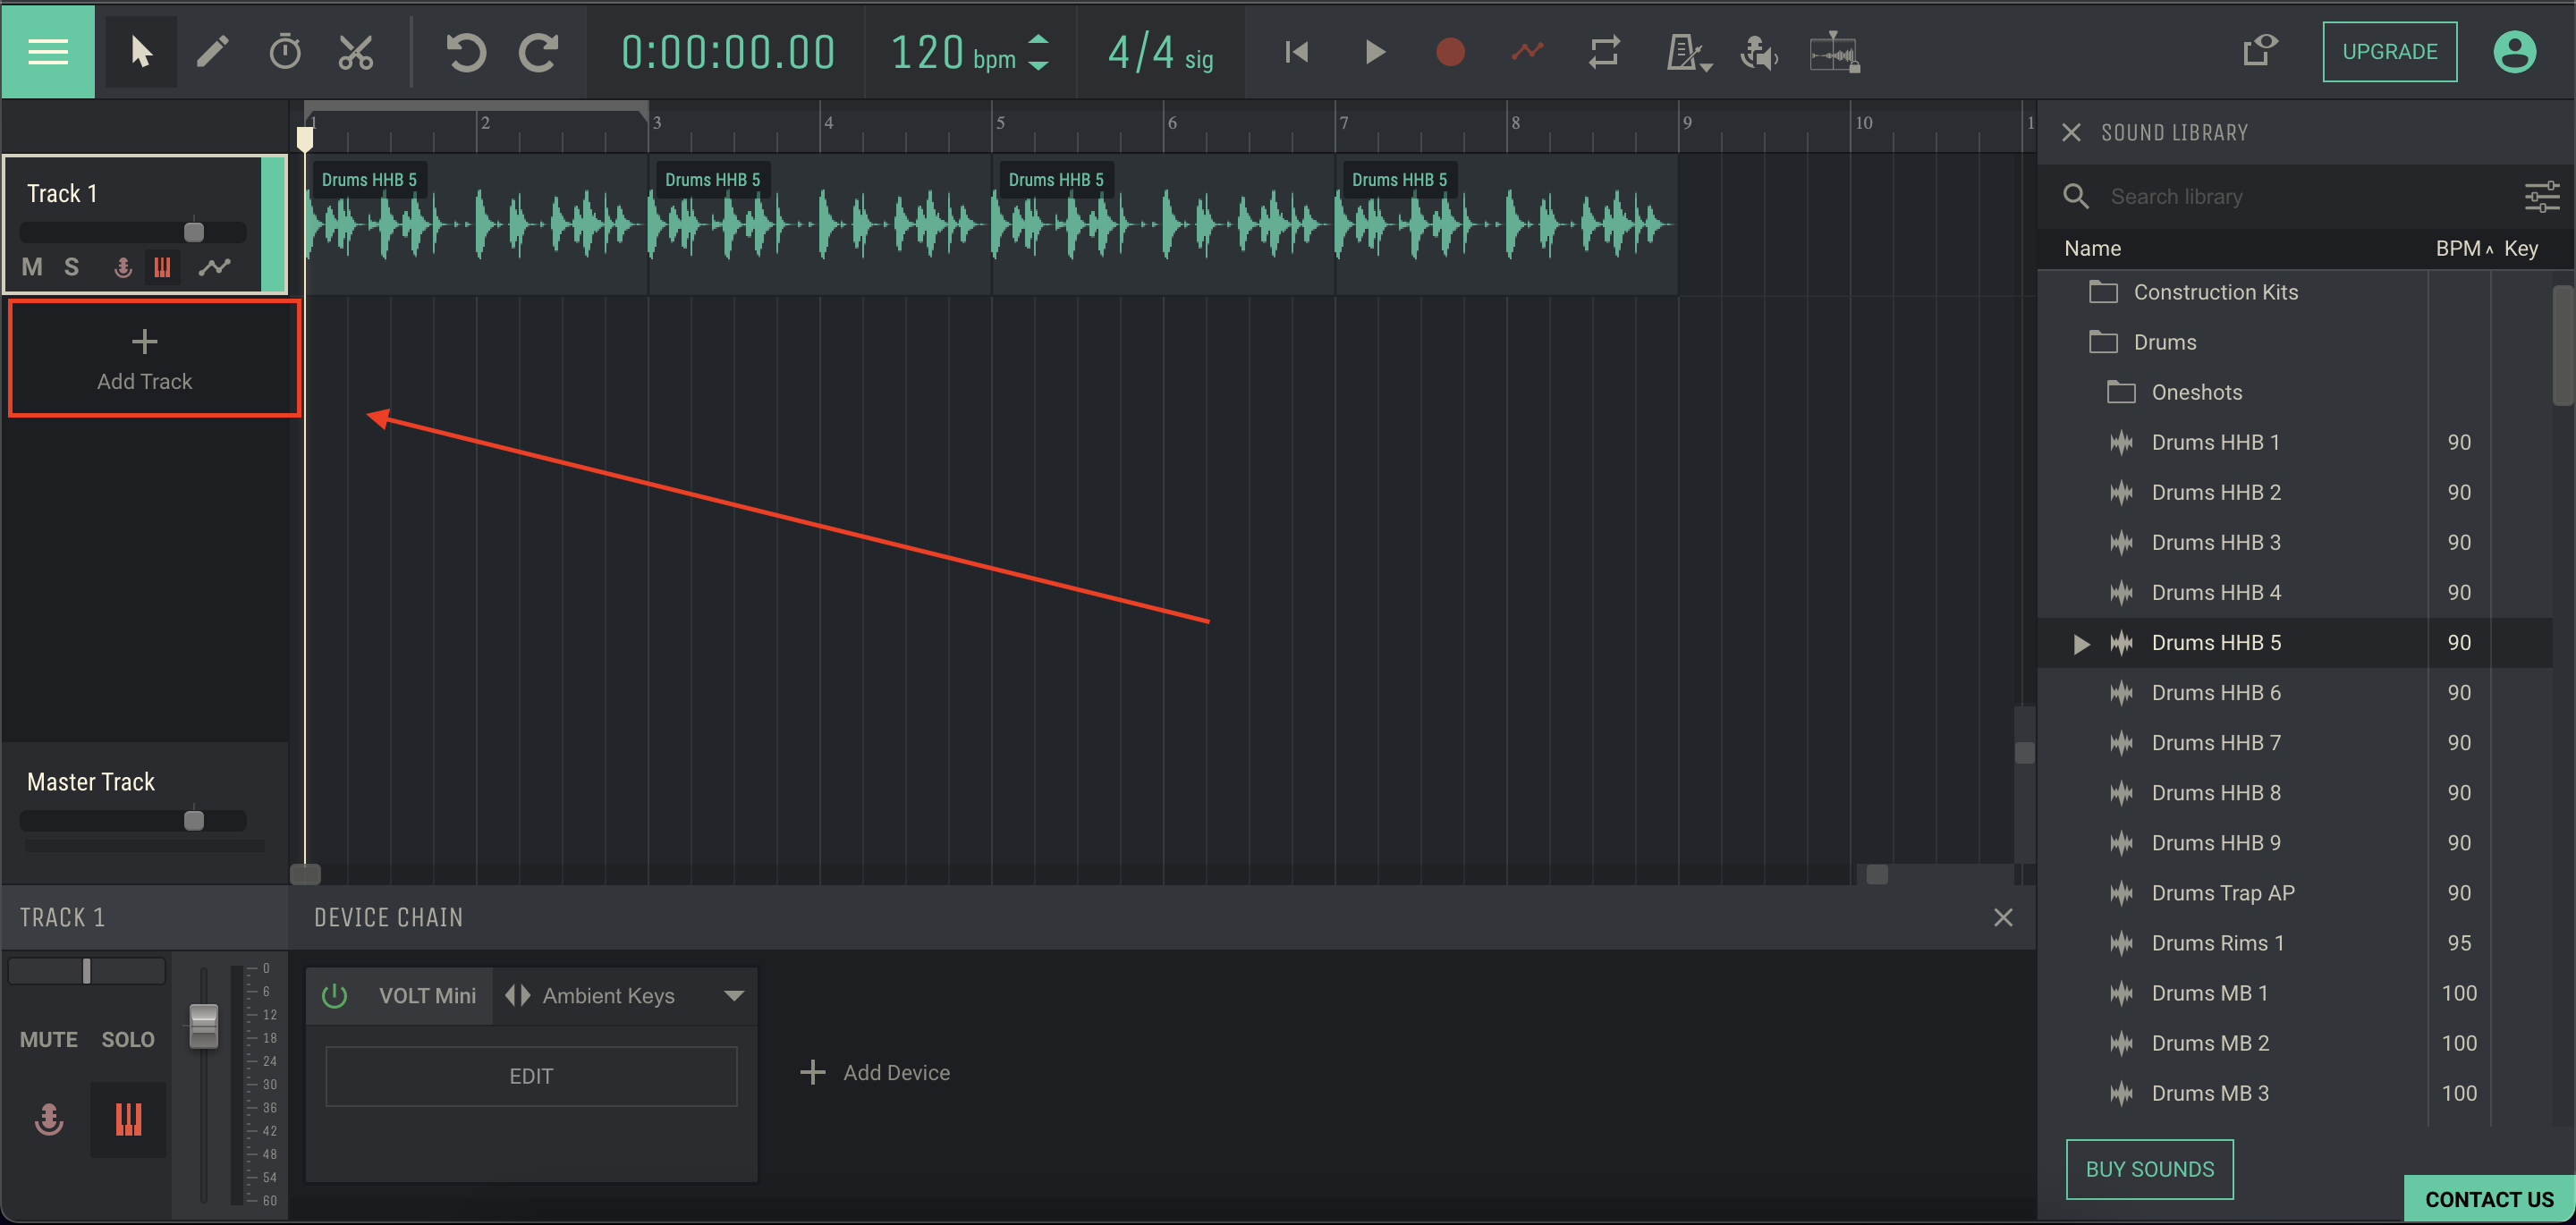Click the Record button
This screenshot has height=1225, width=2576.
(1449, 52)
